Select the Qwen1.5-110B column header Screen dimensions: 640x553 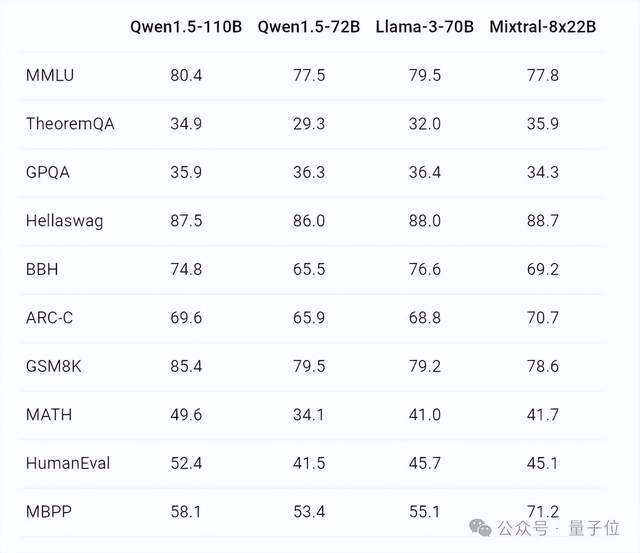(187, 26)
